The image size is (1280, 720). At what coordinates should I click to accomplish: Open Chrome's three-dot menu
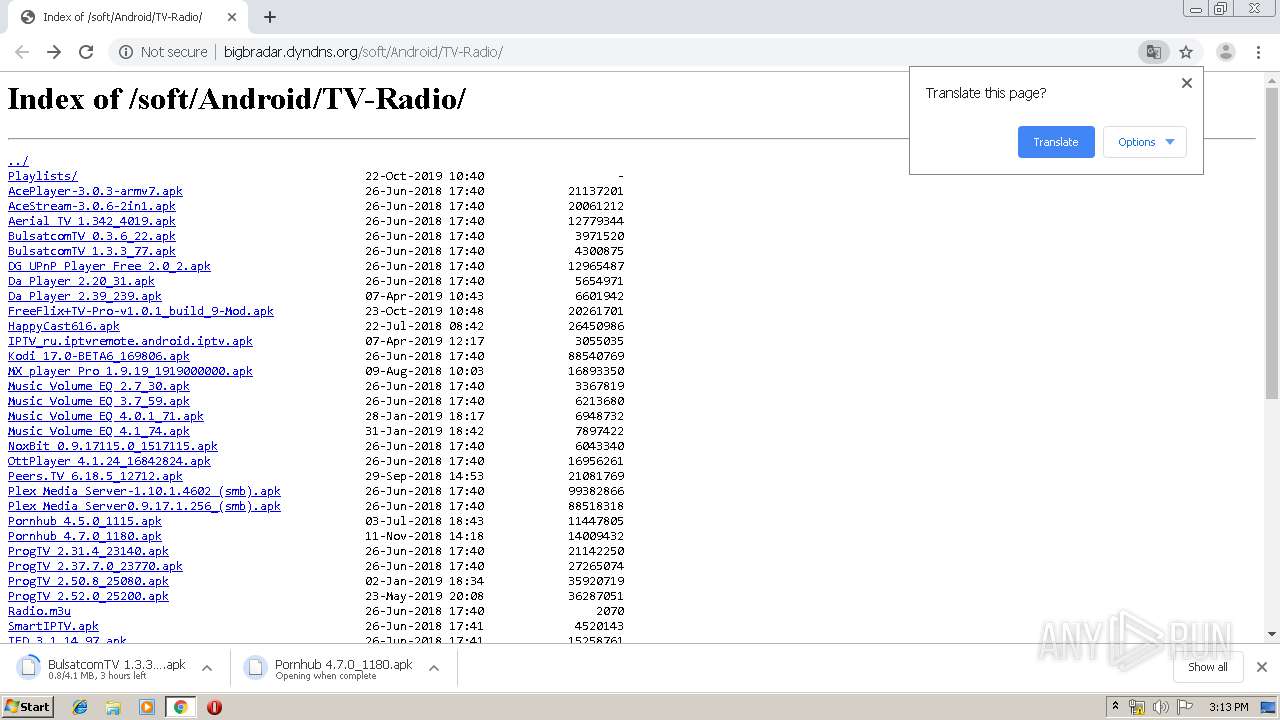1258,52
